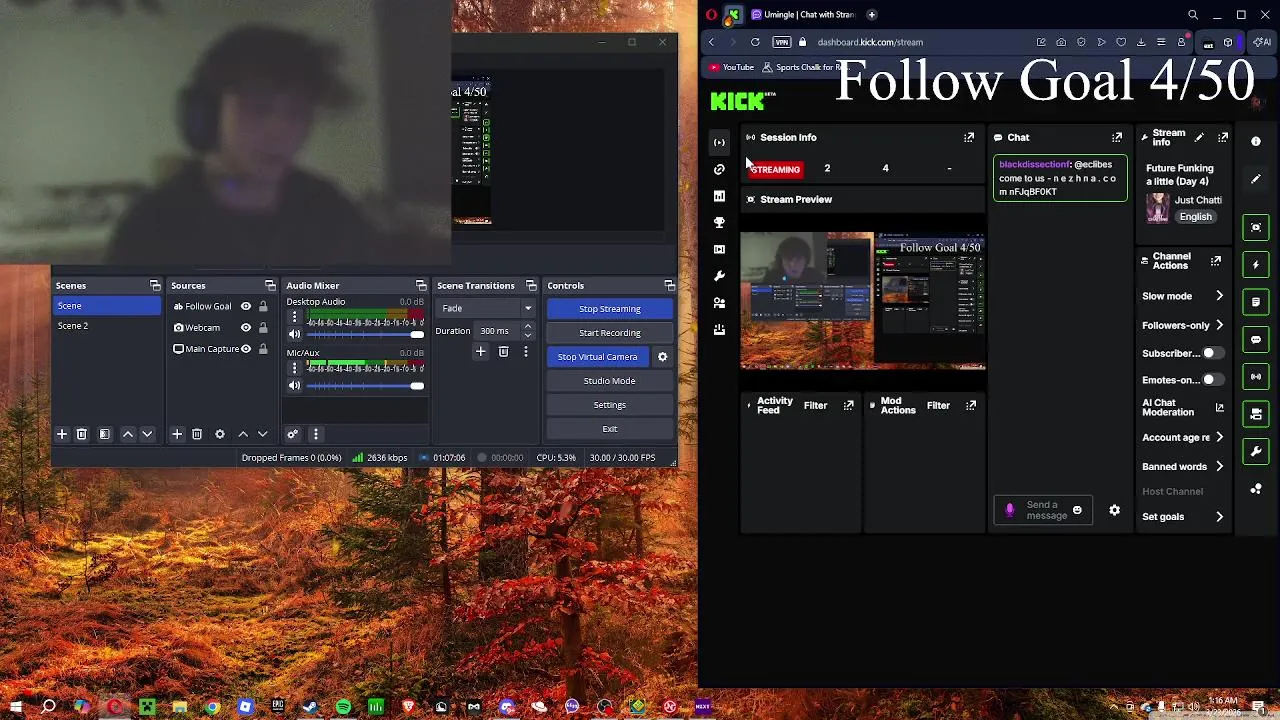This screenshot has width=1280, height=720.
Task: Expand Banned words option
Action: click(x=1184, y=466)
